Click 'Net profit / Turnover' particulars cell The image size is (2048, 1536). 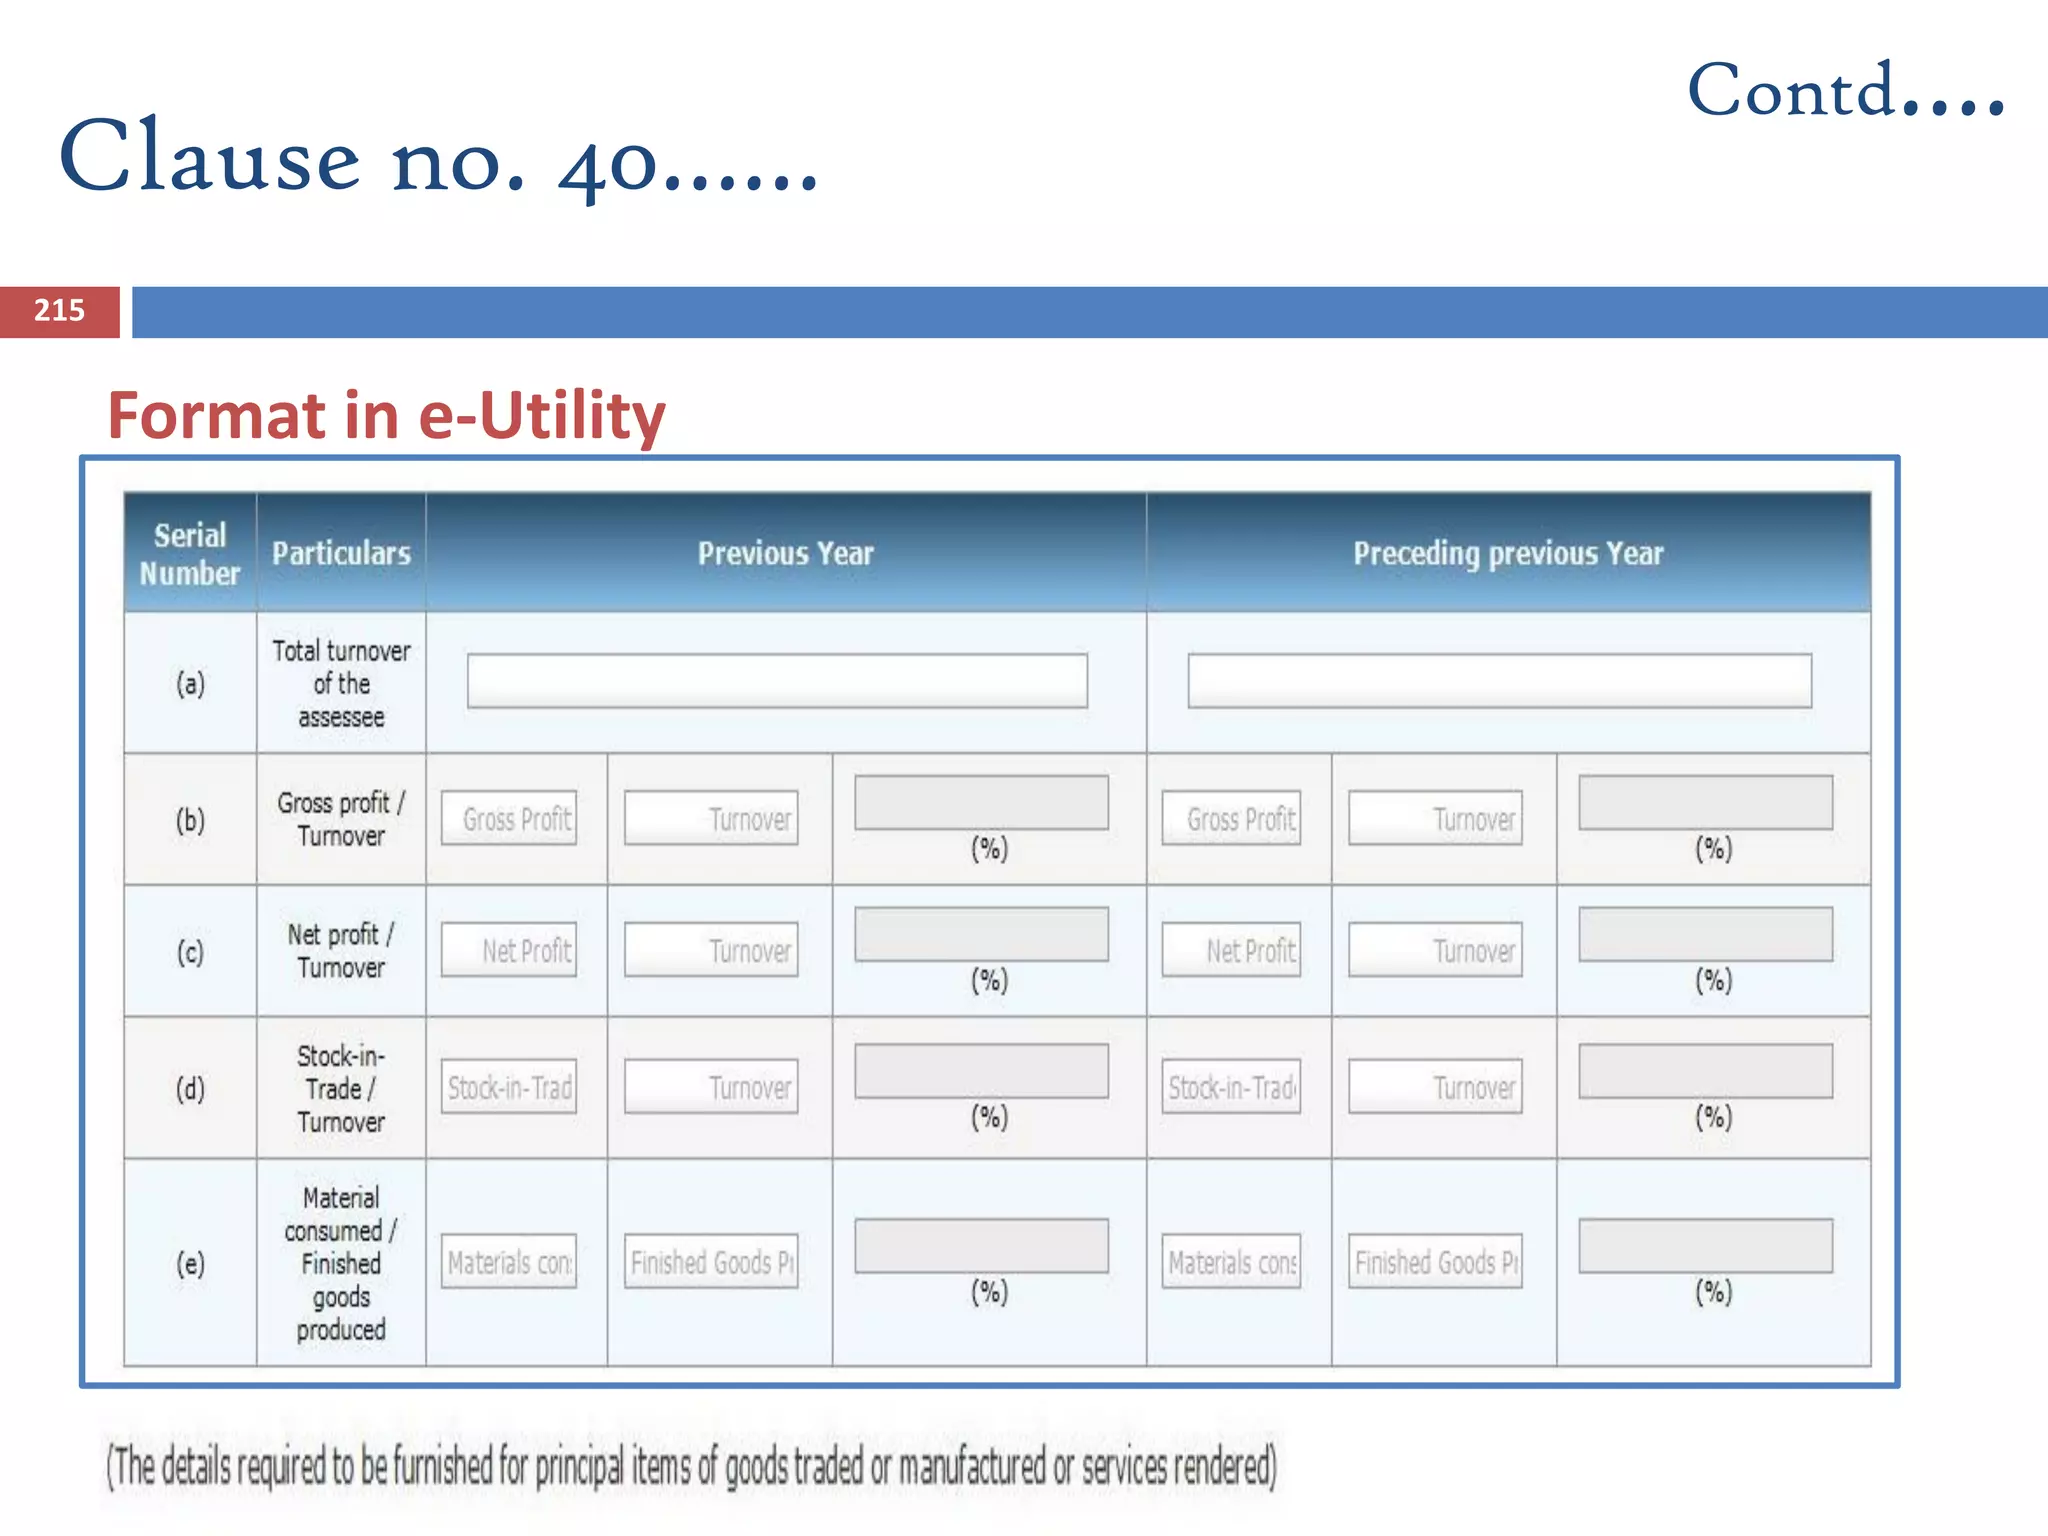pyautogui.click(x=341, y=951)
